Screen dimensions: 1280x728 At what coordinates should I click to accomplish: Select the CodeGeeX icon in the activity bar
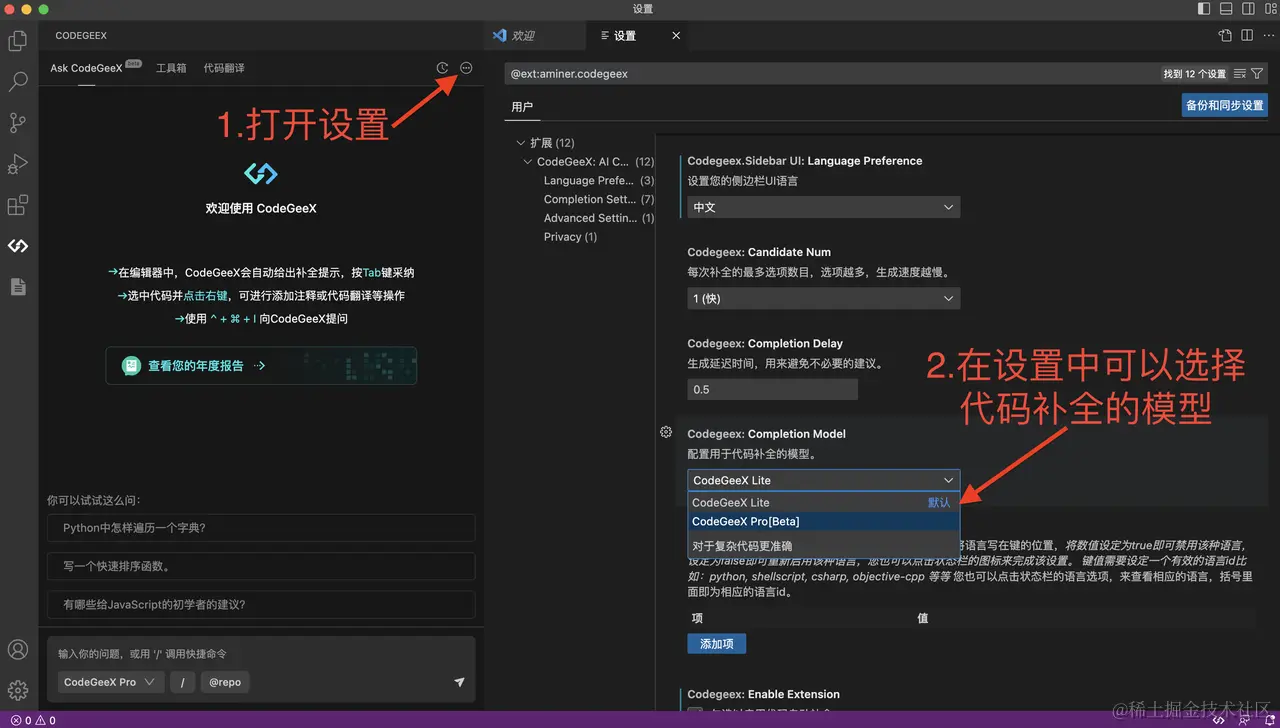[18, 246]
